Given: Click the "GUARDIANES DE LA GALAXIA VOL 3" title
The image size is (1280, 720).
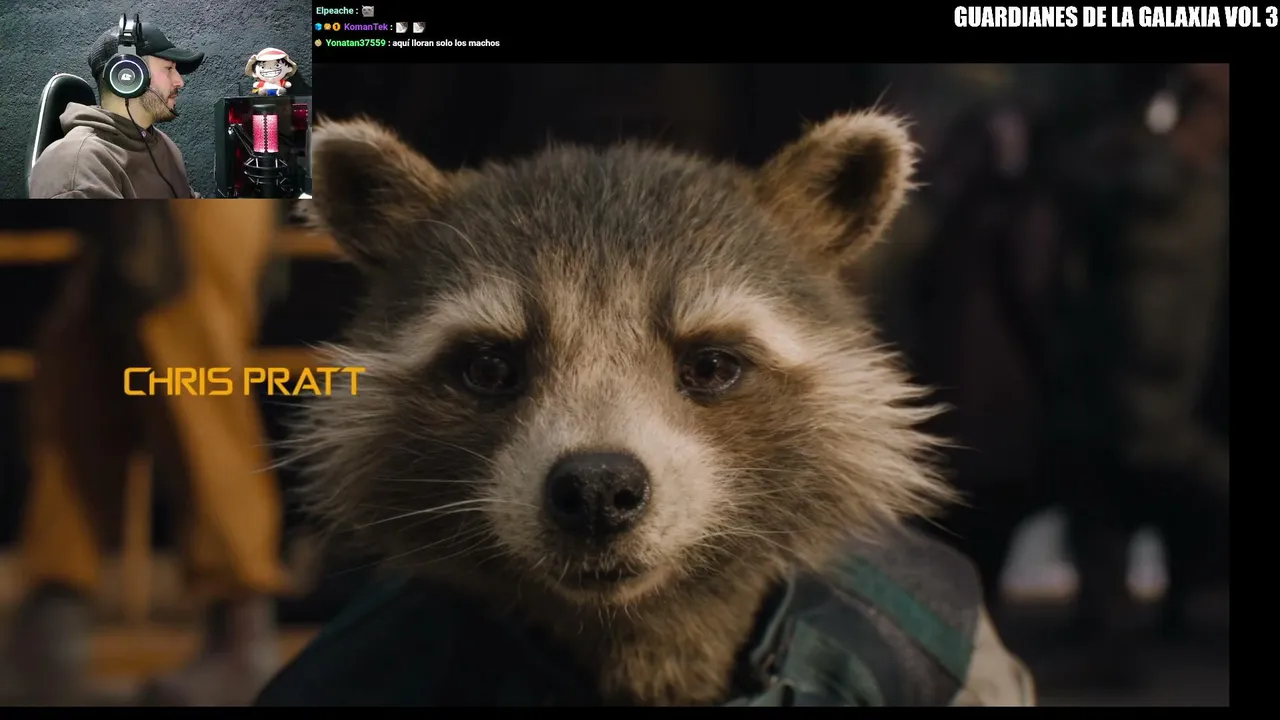Looking at the screenshot, I should click(1115, 17).
